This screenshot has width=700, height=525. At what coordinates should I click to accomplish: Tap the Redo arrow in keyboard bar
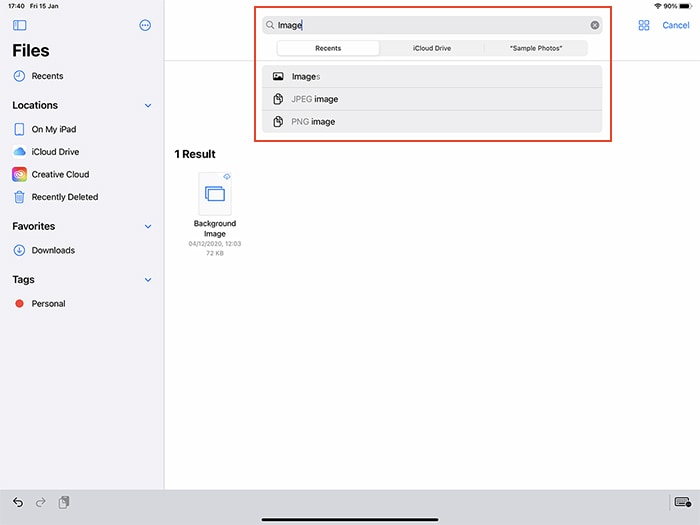(41, 503)
